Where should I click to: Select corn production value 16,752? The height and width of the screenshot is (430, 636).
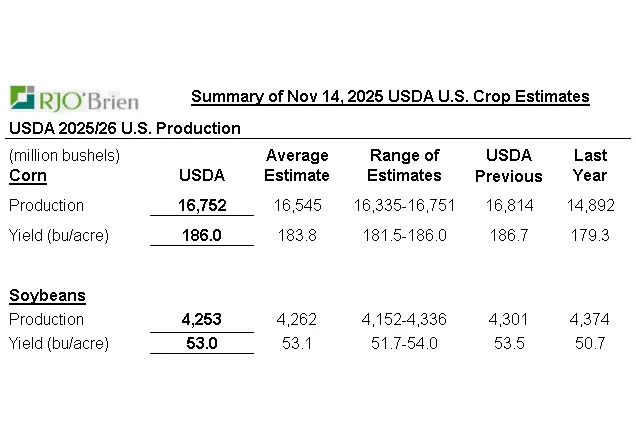coord(202,205)
